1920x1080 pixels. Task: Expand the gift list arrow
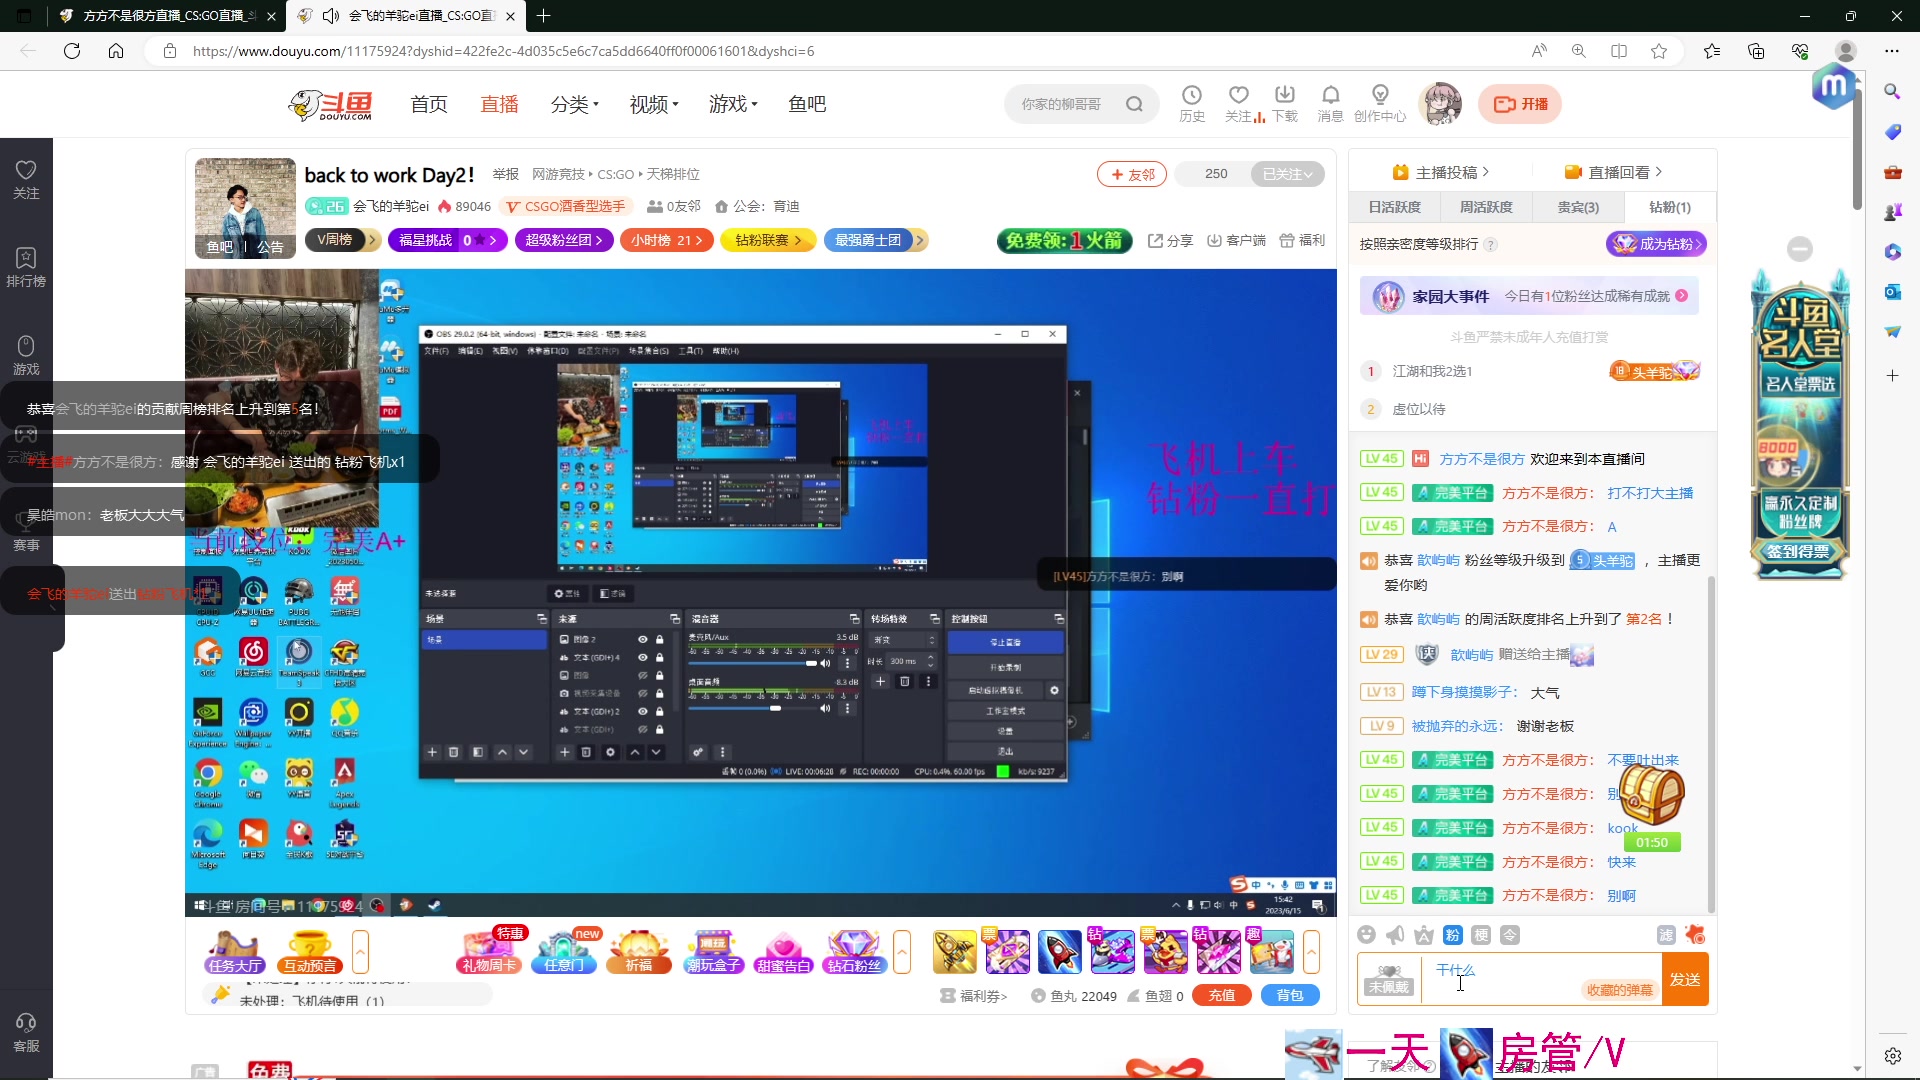(x=1311, y=952)
